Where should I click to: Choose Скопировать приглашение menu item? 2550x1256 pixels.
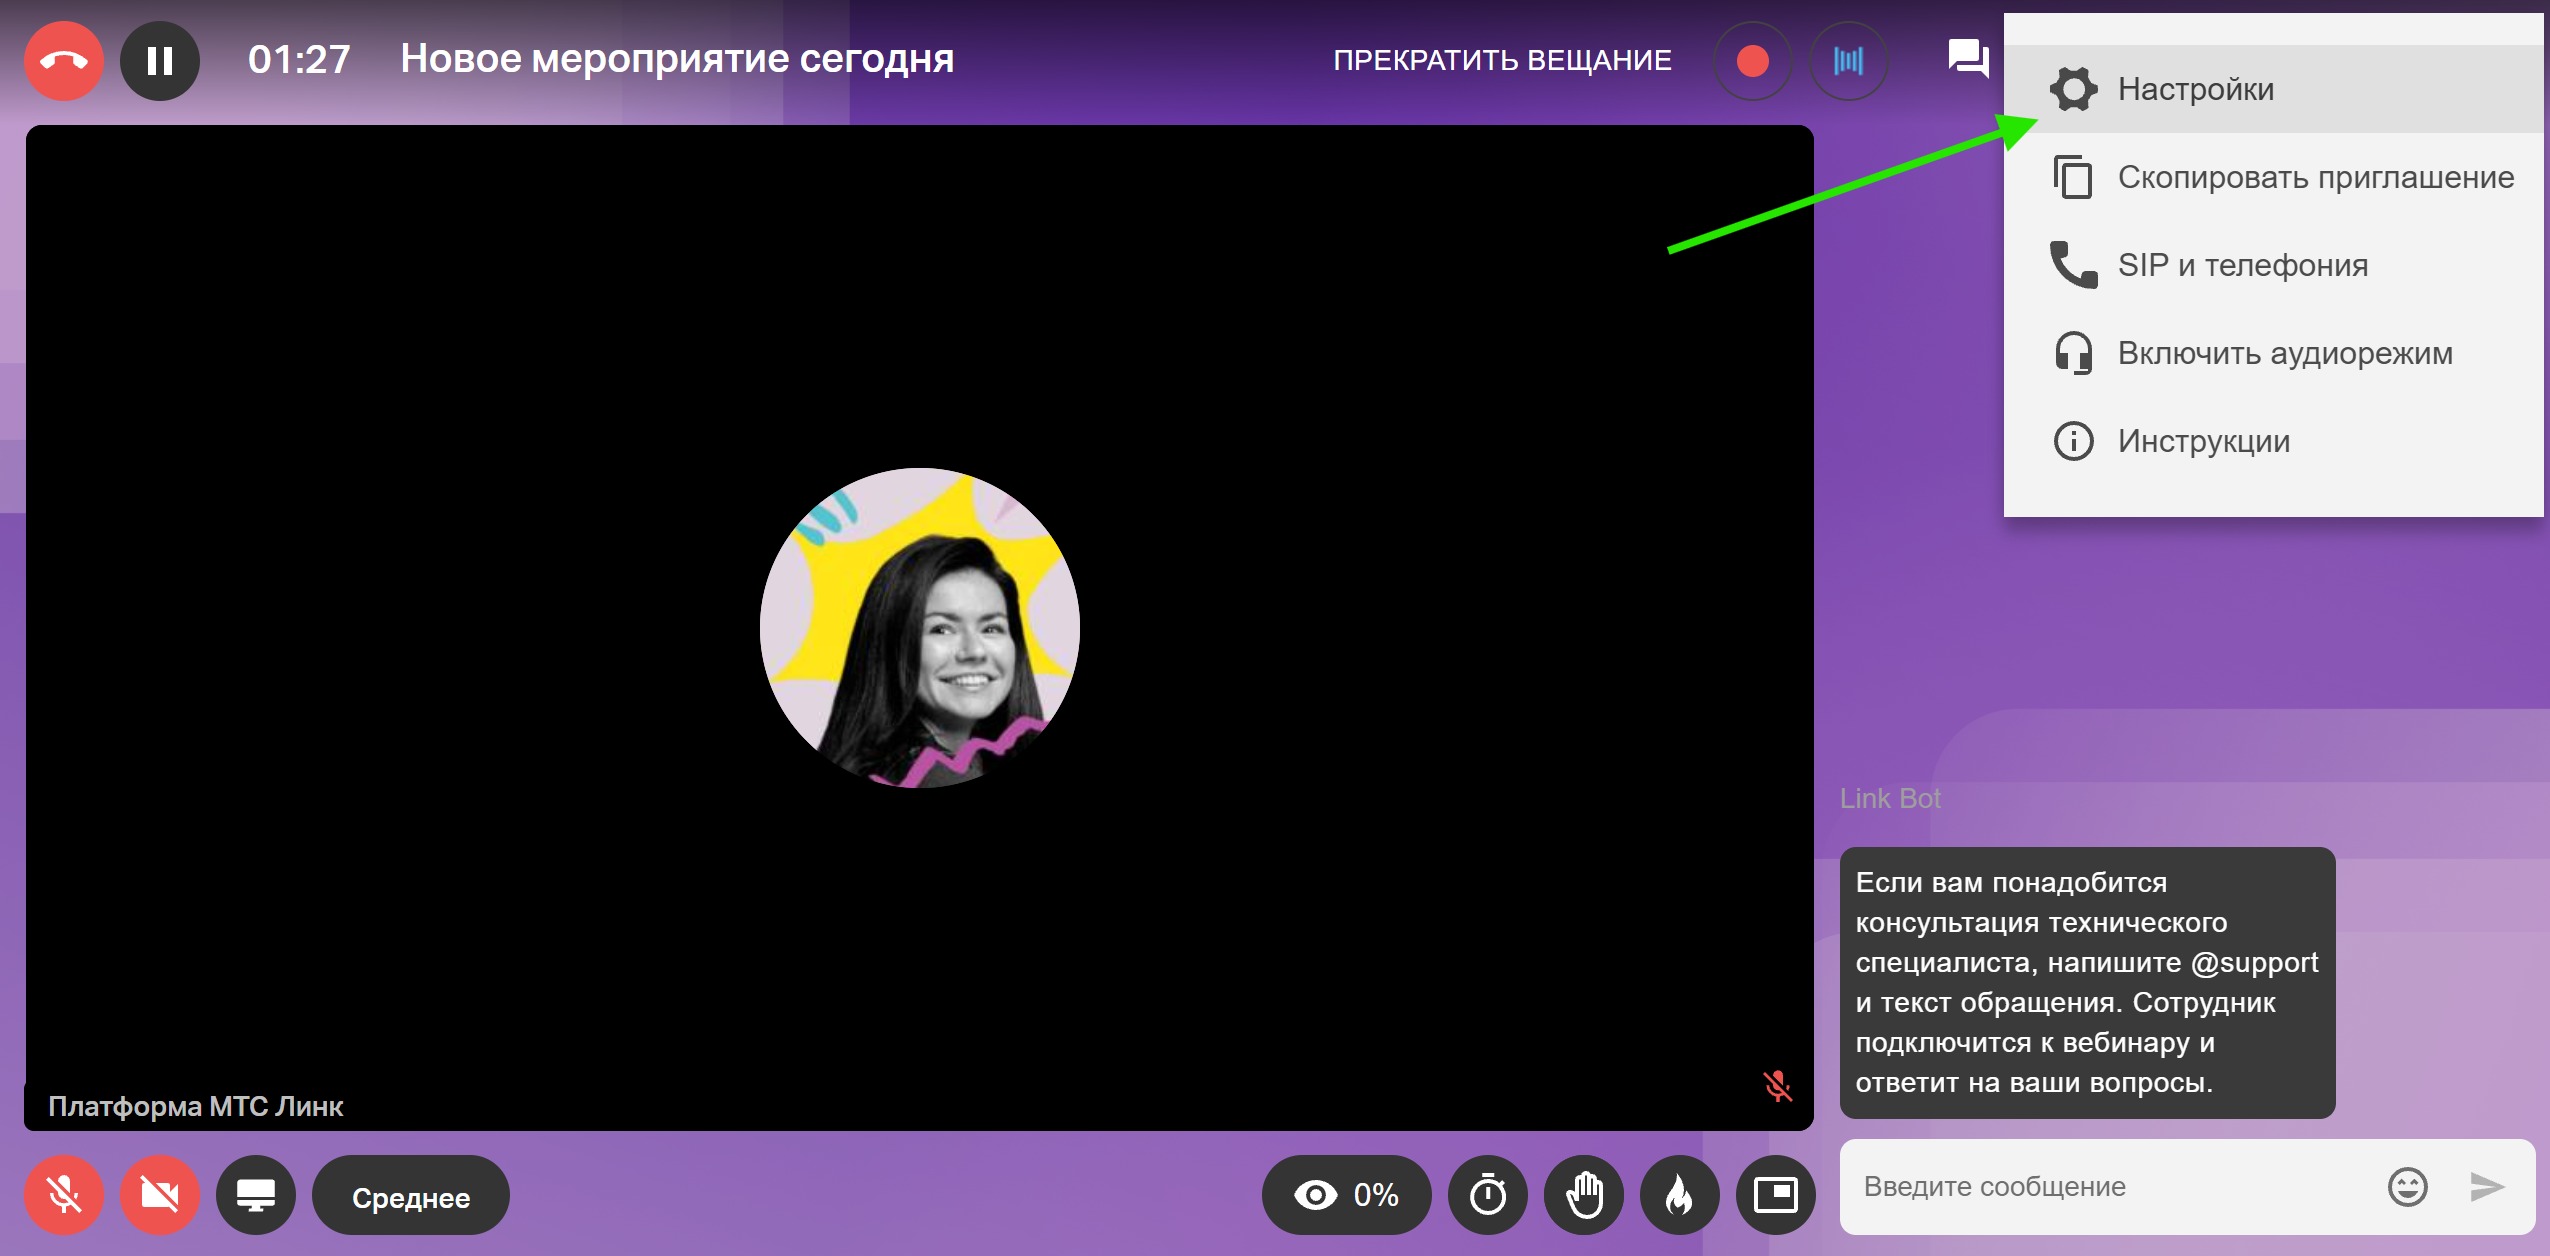tap(2314, 177)
